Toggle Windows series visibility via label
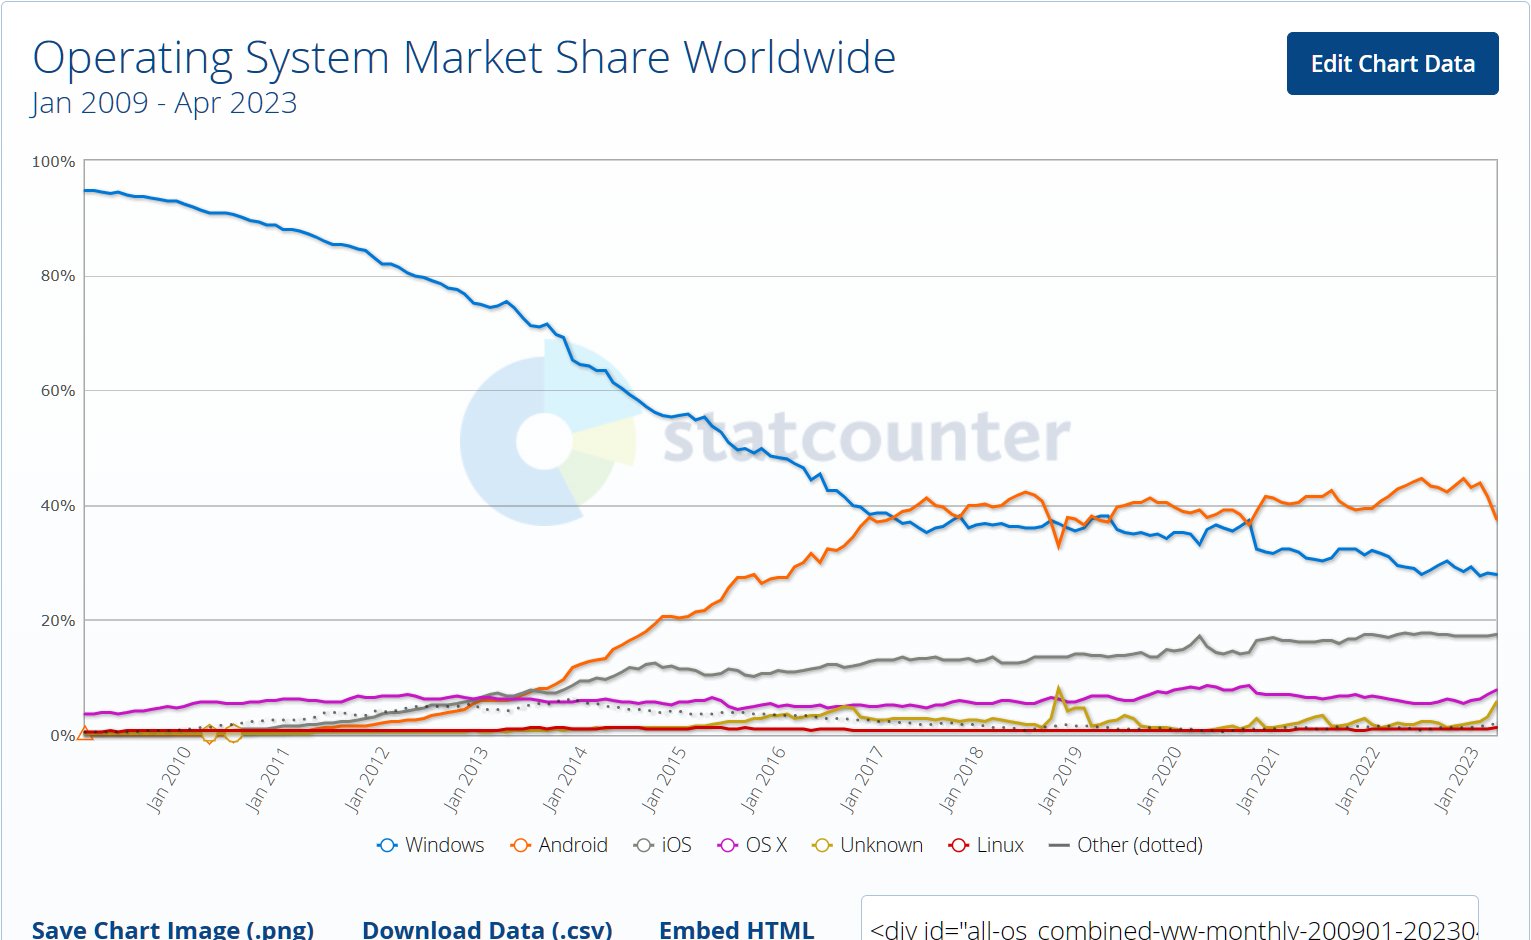This screenshot has width=1531, height=940. point(444,845)
